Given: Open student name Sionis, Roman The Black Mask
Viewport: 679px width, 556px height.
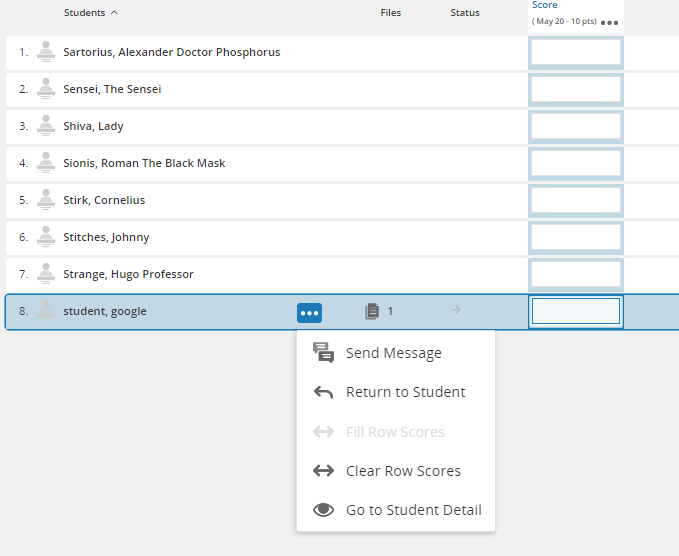Looking at the screenshot, I should (144, 163).
